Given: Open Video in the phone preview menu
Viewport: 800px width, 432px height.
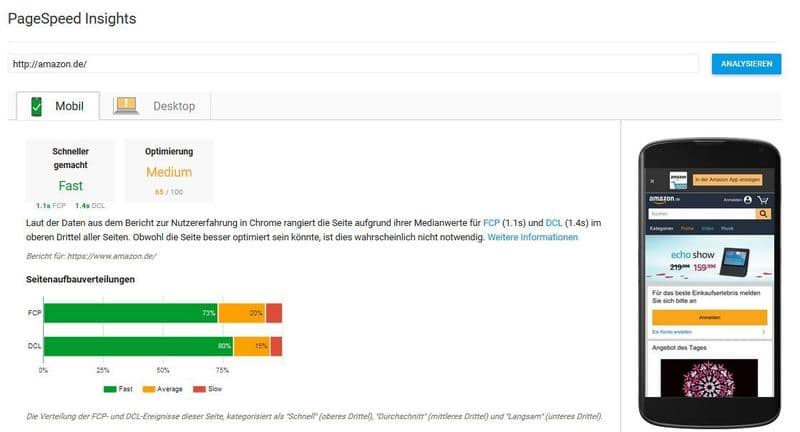Looking at the screenshot, I should (x=708, y=228).
